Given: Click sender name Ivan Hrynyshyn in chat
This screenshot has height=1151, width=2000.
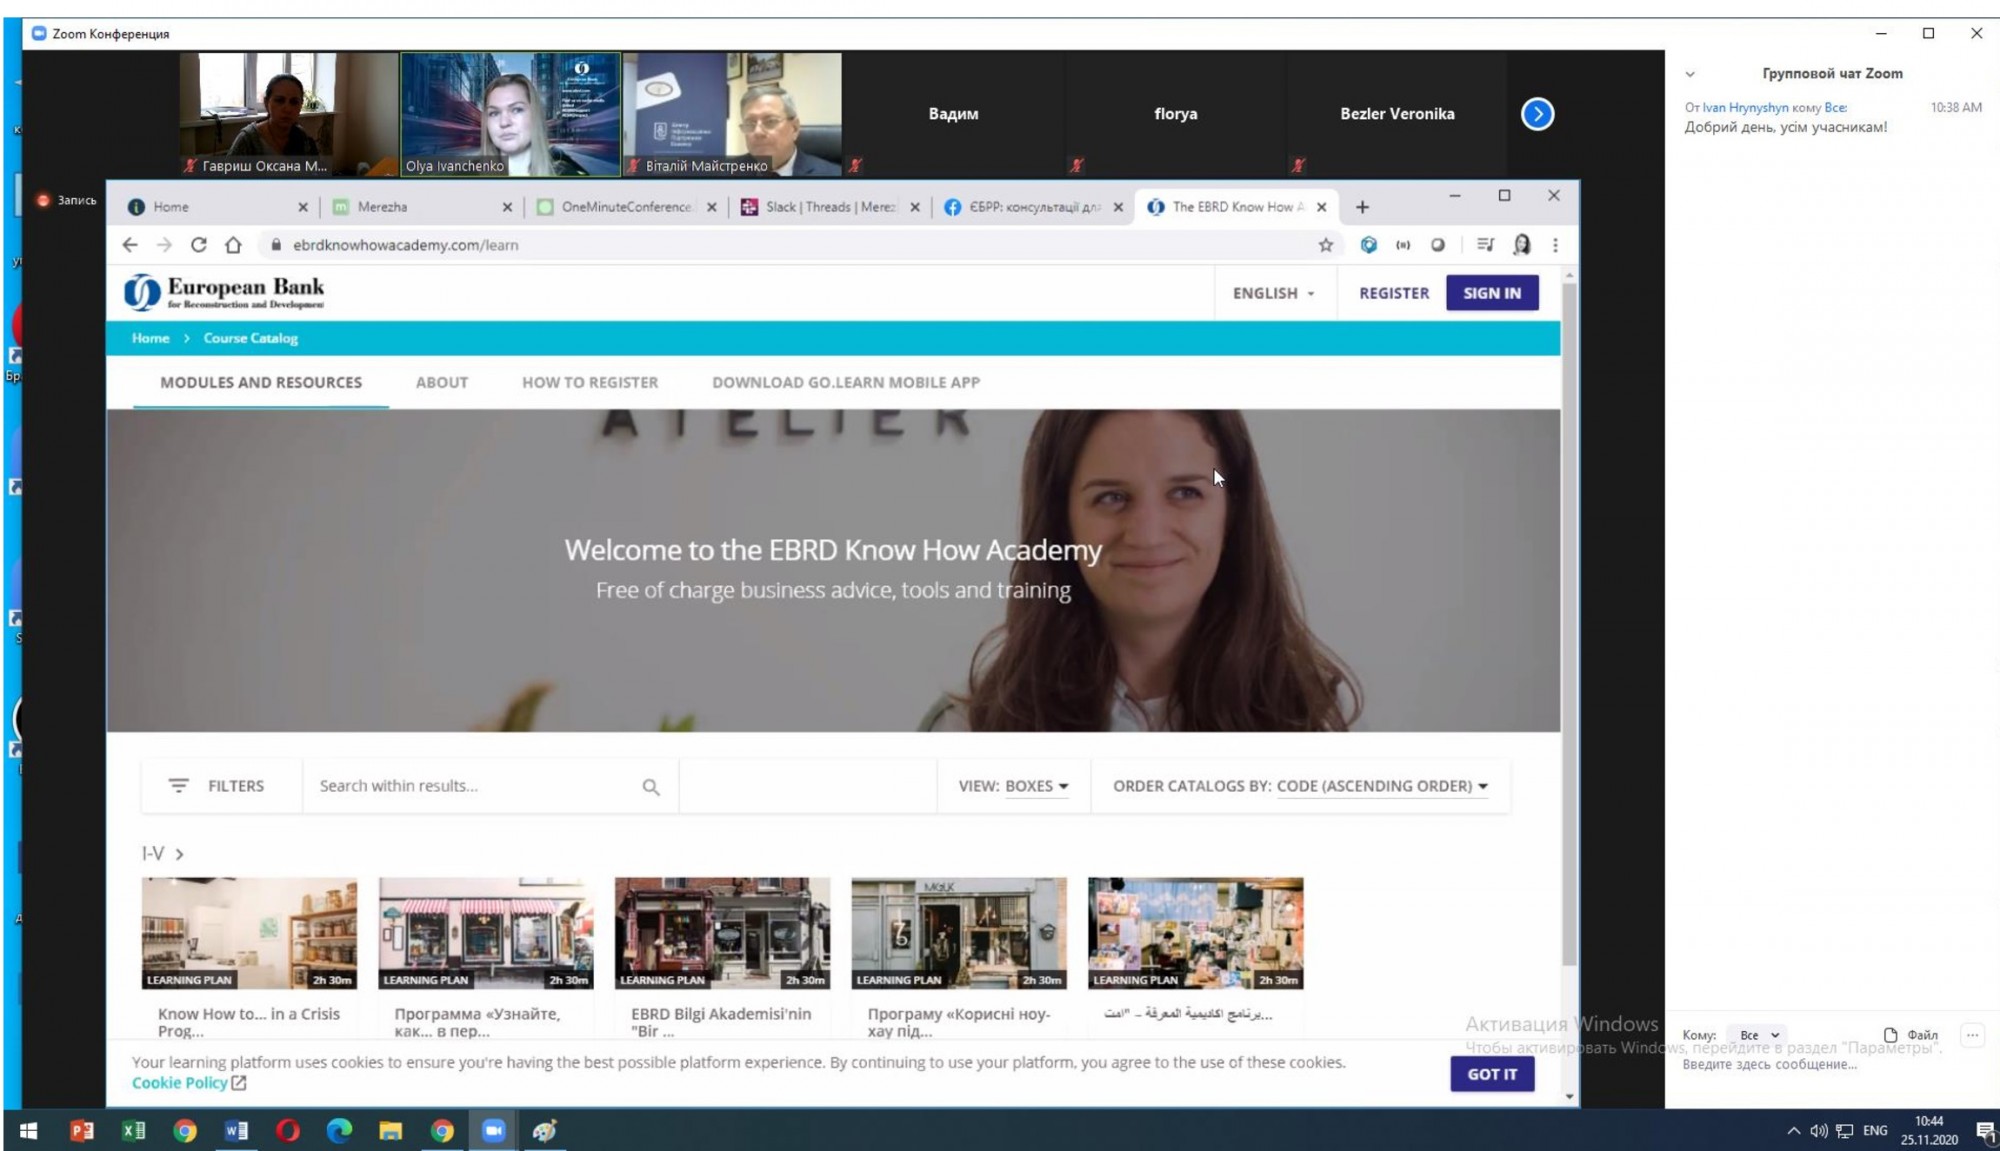Looking at the screenshot, I should pos(1745,108).
